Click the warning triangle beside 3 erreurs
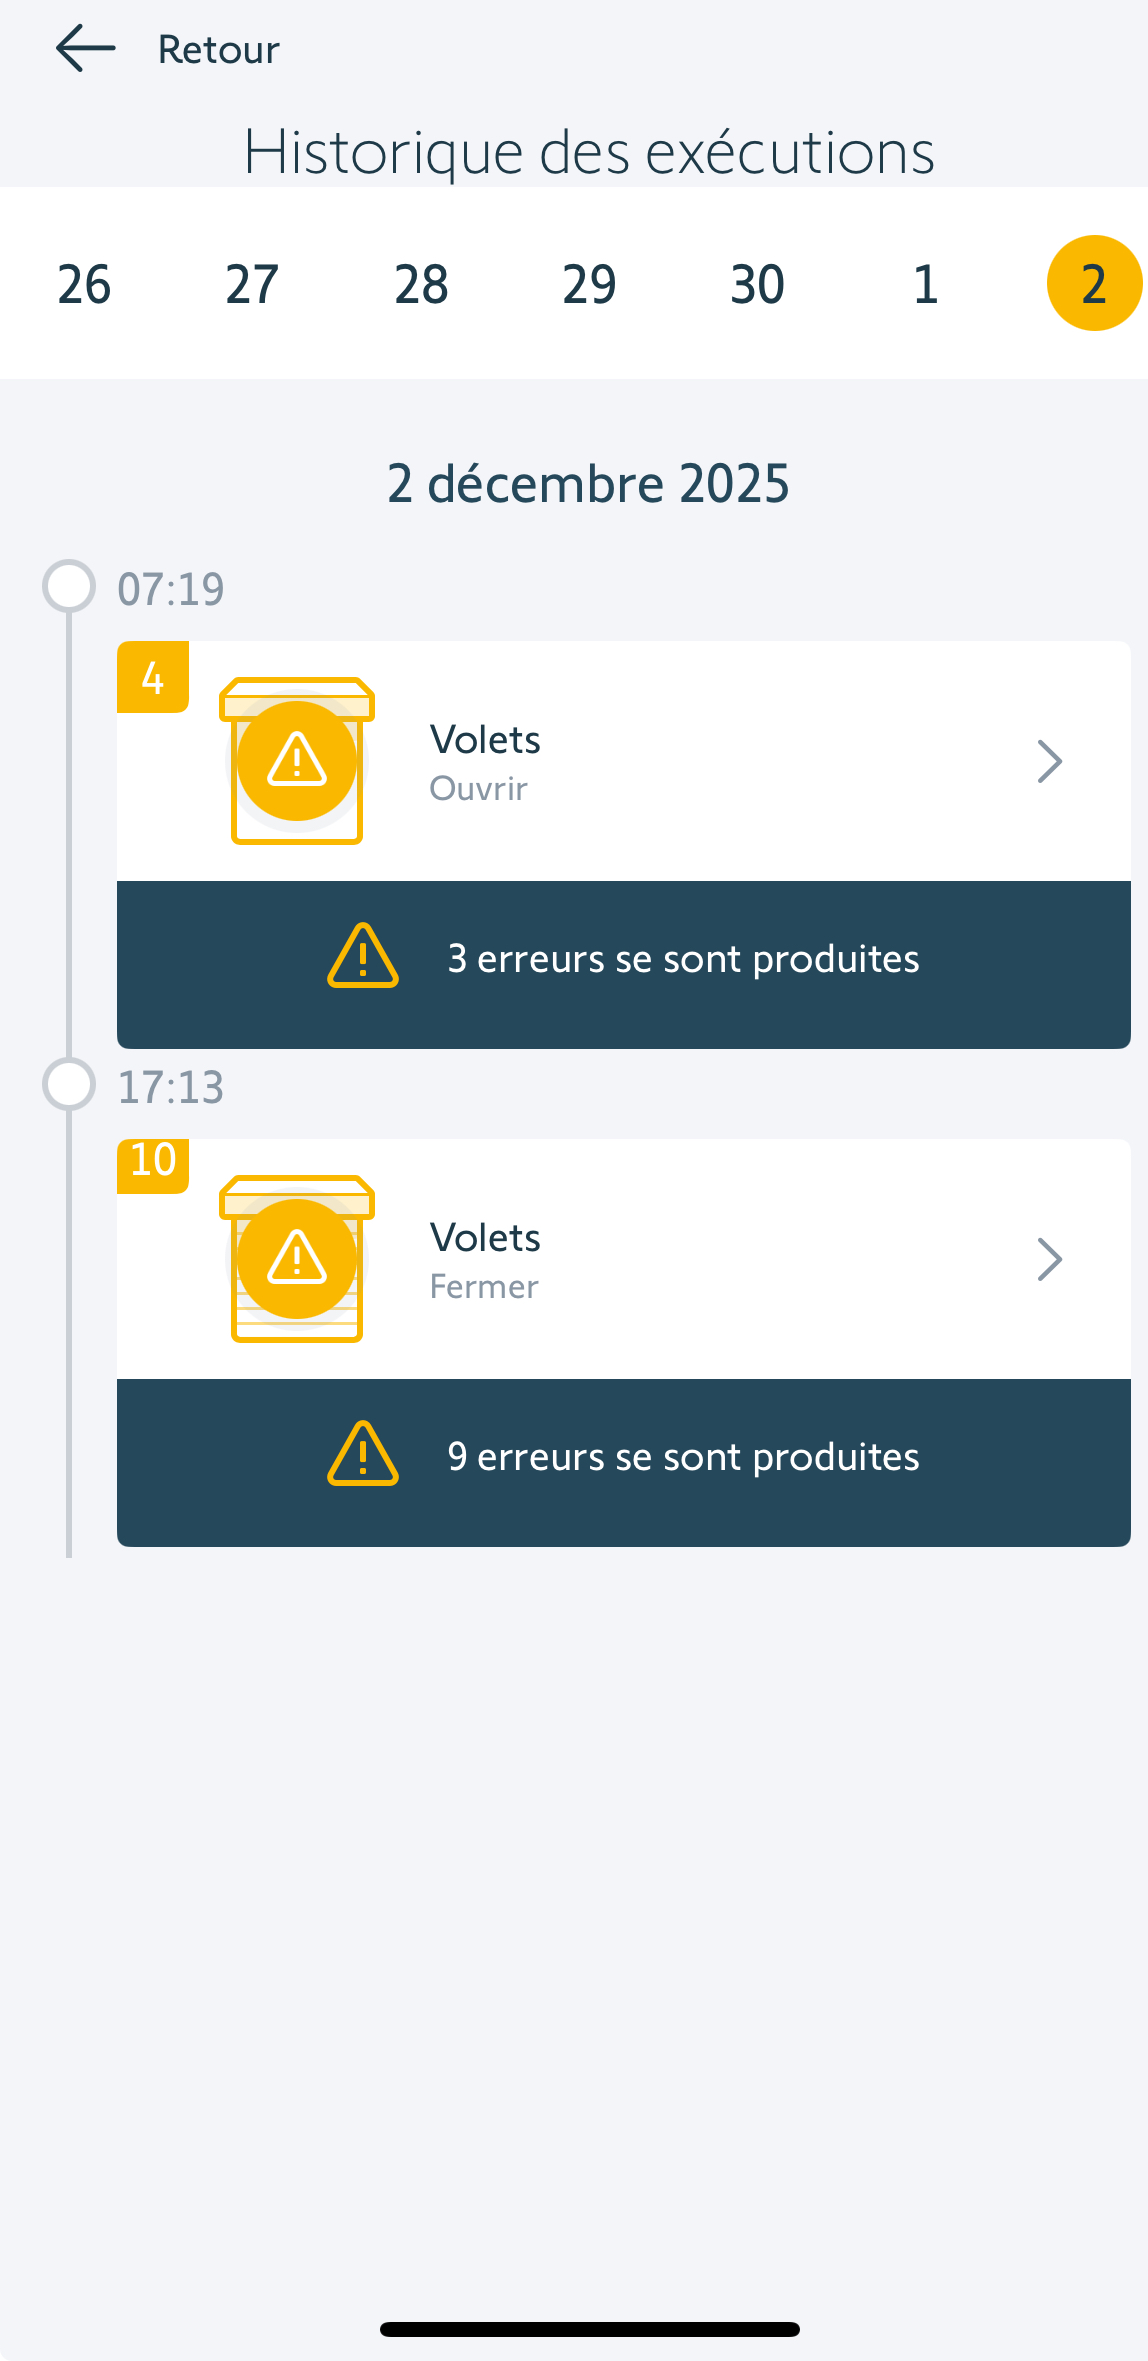 coord(363,957)
